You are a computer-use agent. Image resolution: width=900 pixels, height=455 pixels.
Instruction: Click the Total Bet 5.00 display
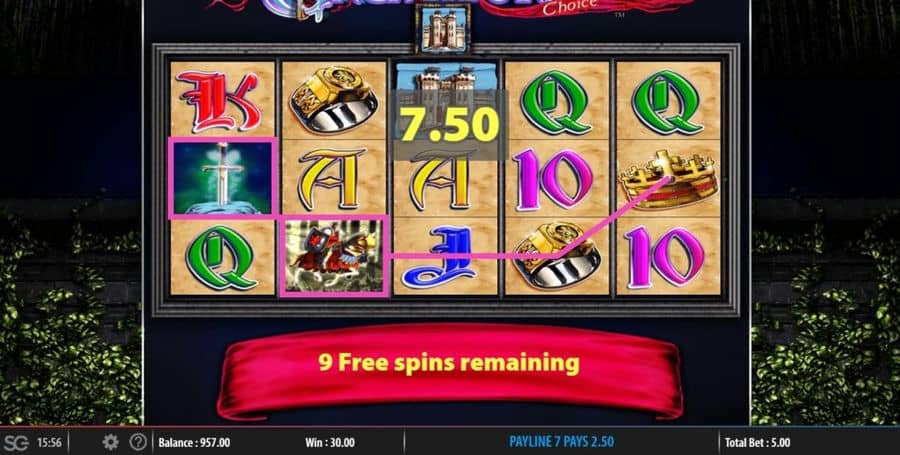pyautogui.click(x=757, y=442)
